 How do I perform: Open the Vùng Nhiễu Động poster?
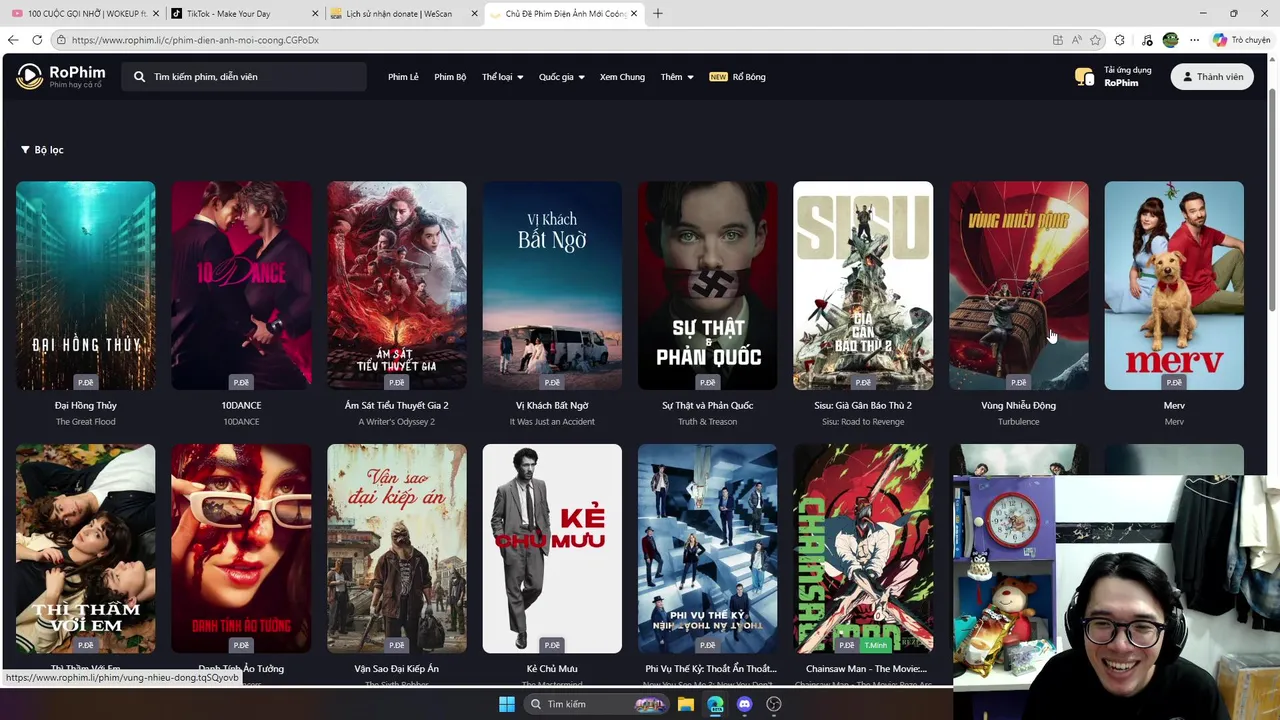[1019, 285]
